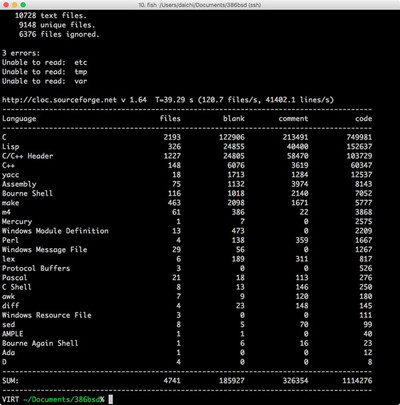400x405 pixels.
Task: Click the 'Bourne Again Shell' row name
Action: coord(40,343)
